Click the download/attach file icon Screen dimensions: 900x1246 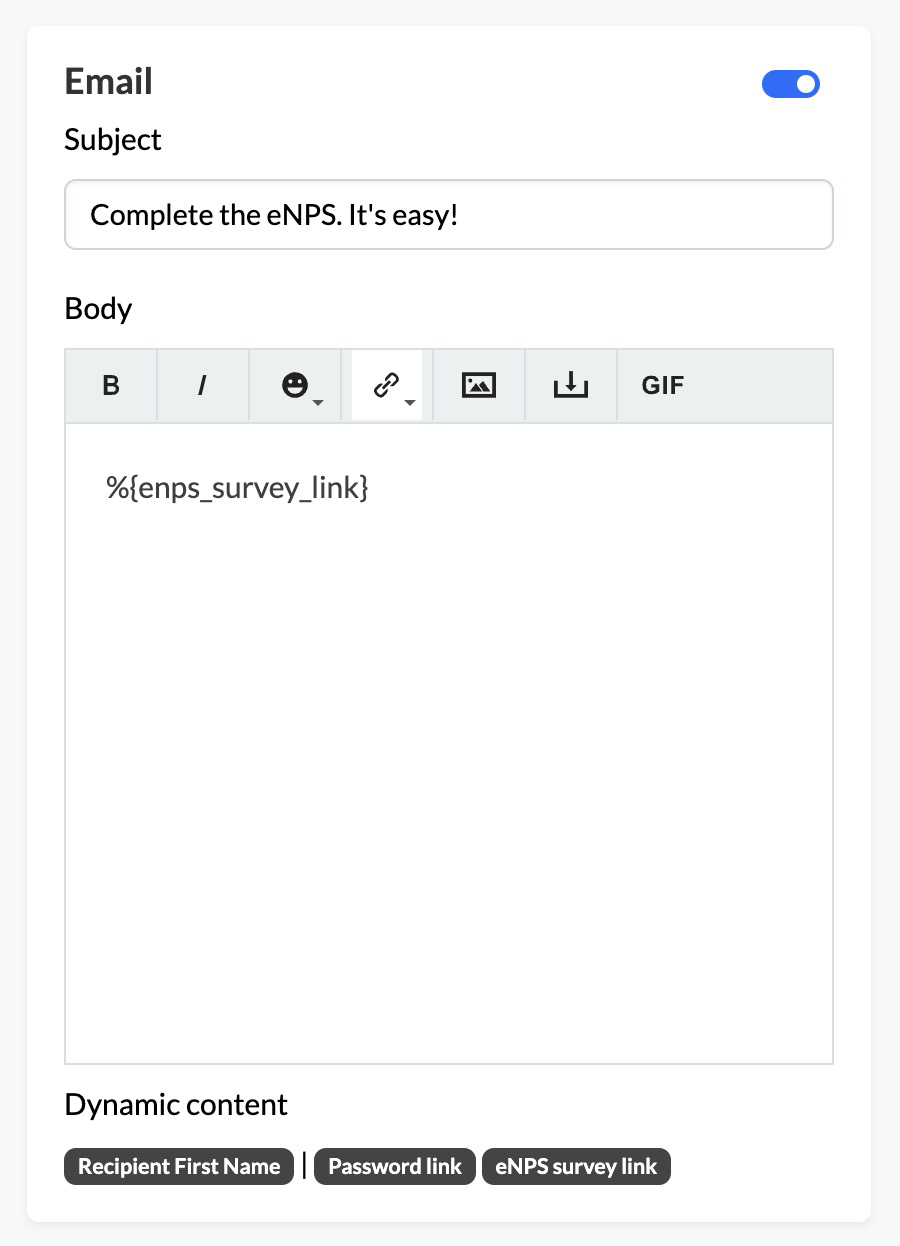(x=571, y=385)
